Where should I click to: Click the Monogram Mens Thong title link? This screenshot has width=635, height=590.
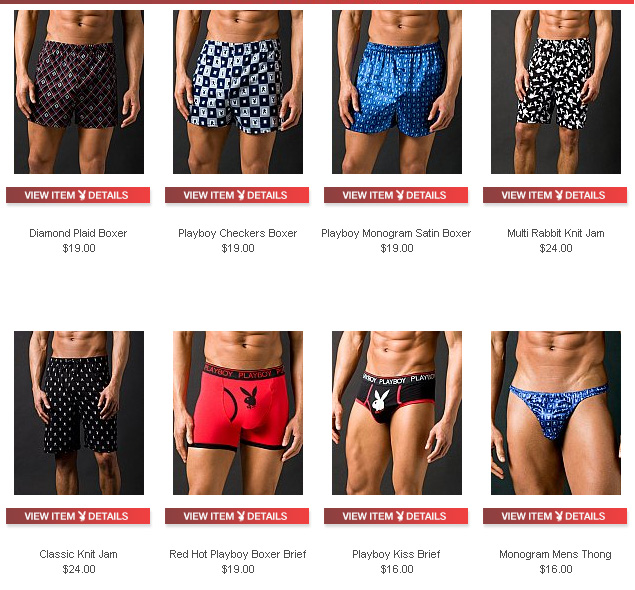(x=555, y=554)
